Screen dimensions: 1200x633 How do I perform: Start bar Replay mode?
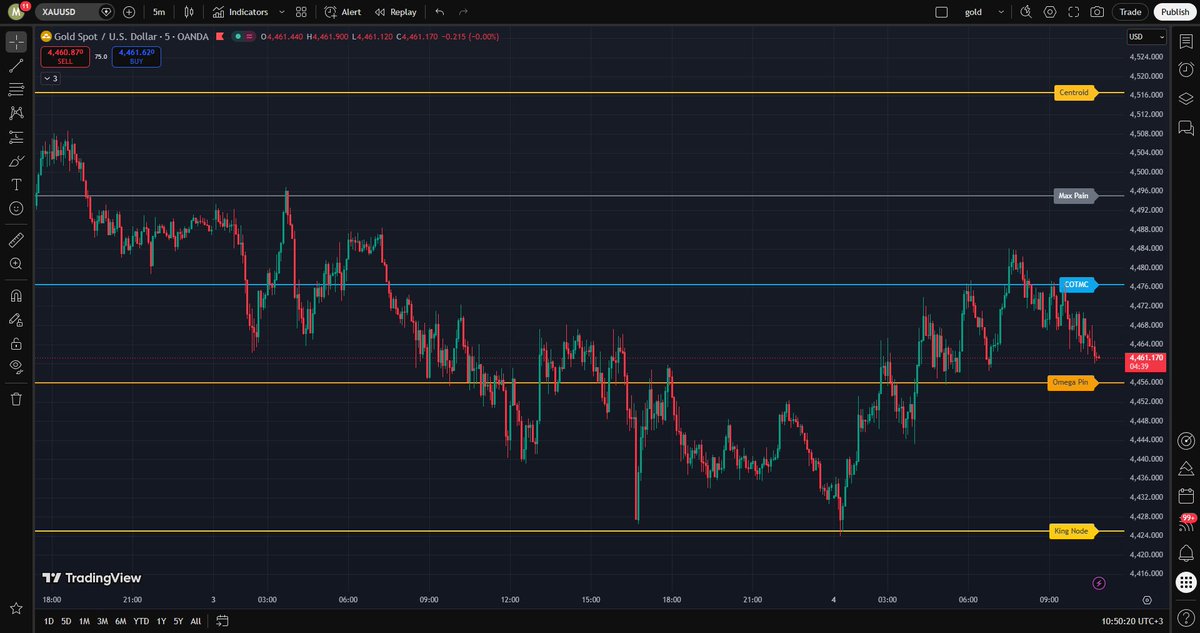tap(396, 12)
